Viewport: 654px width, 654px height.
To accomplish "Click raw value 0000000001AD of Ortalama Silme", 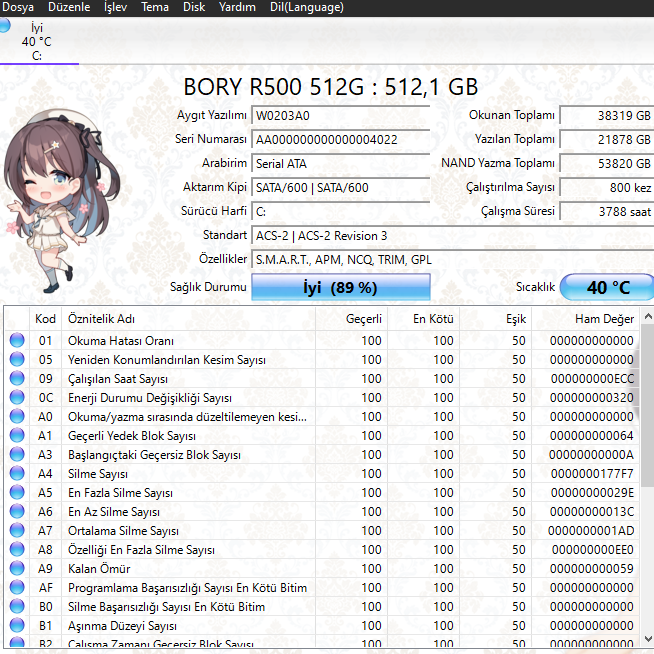I will click(591, 531).
